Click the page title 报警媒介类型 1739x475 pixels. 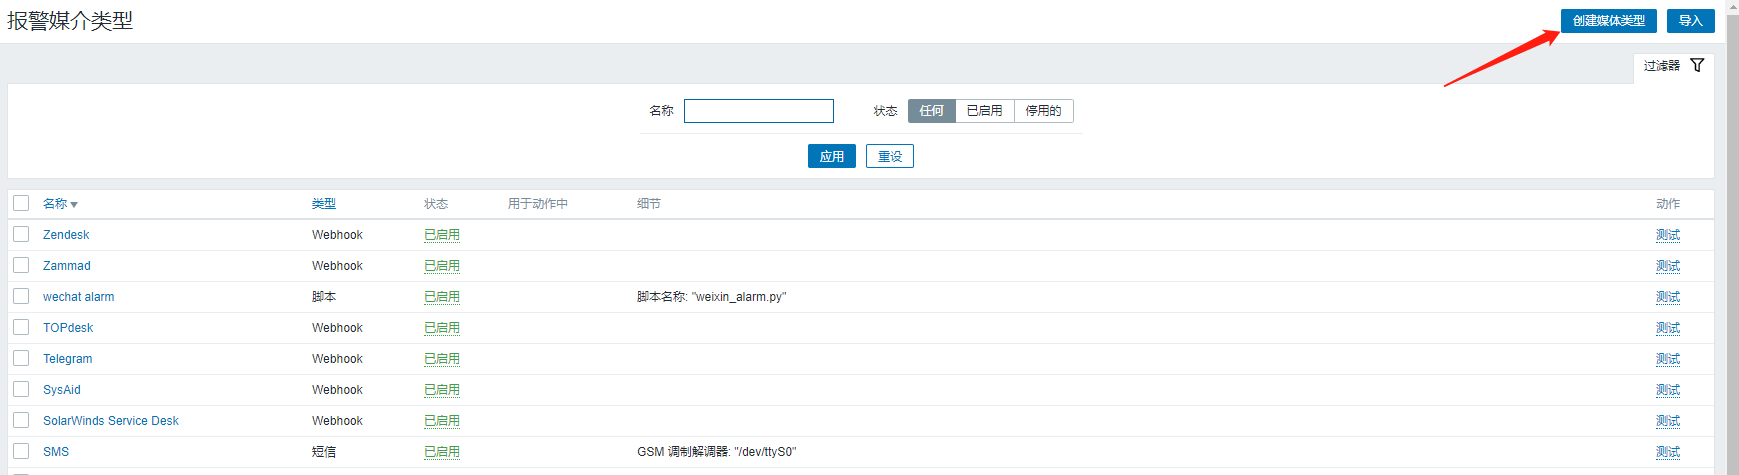[x=70, y=21]
